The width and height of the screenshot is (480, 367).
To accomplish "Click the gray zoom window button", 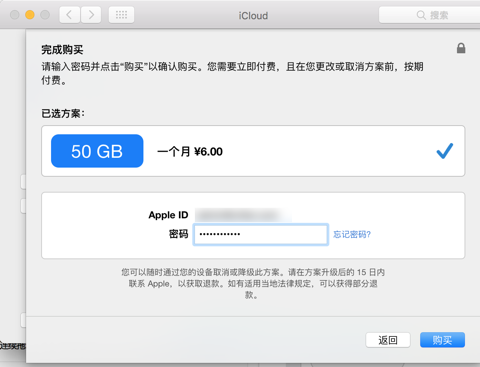I will pyautogui.click(x=45, y=15).
